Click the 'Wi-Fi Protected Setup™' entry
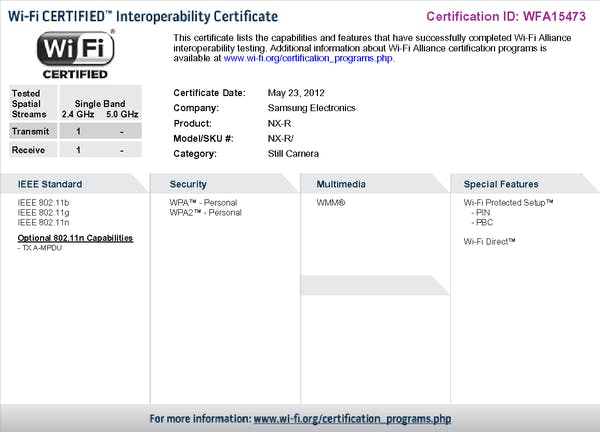 point(508,203)
